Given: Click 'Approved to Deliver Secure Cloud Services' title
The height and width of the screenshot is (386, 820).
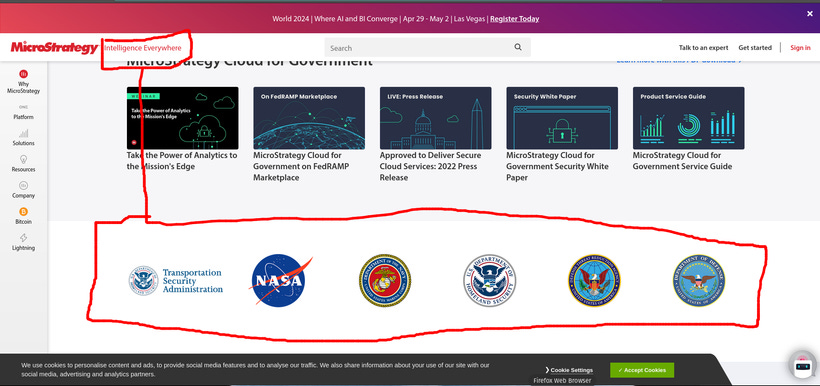Looking at the screenshot, I should pos(430,166).
